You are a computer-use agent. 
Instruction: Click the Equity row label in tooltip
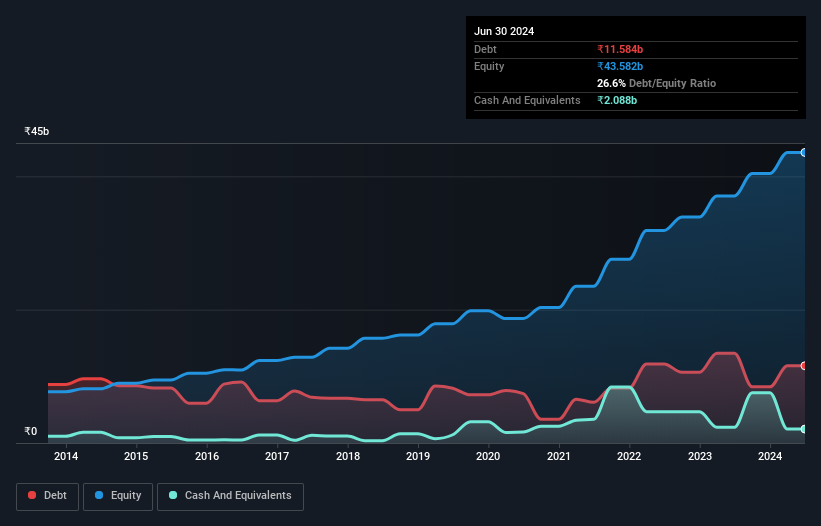pyautogui.click(x=489, y=66)
